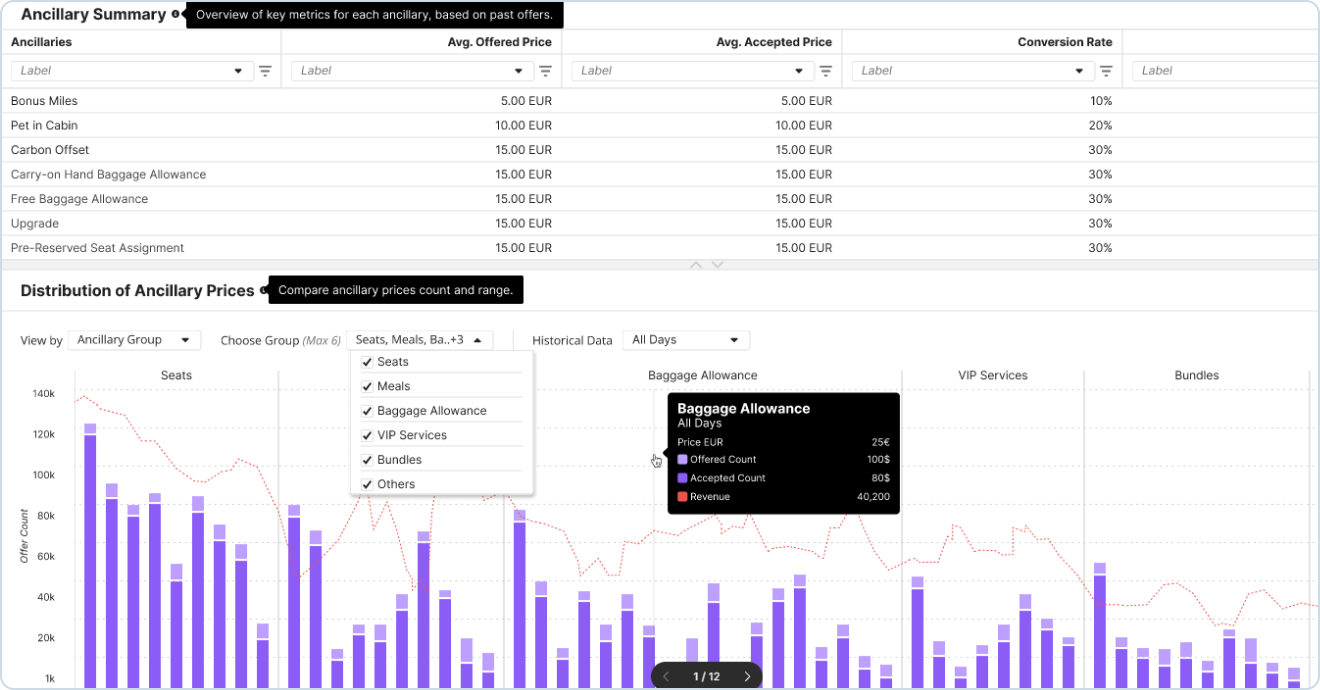Click the Revenue red legend swatch
Image resolution: width=1320 pixels, height=690 pixels.
tap(682, 497)
